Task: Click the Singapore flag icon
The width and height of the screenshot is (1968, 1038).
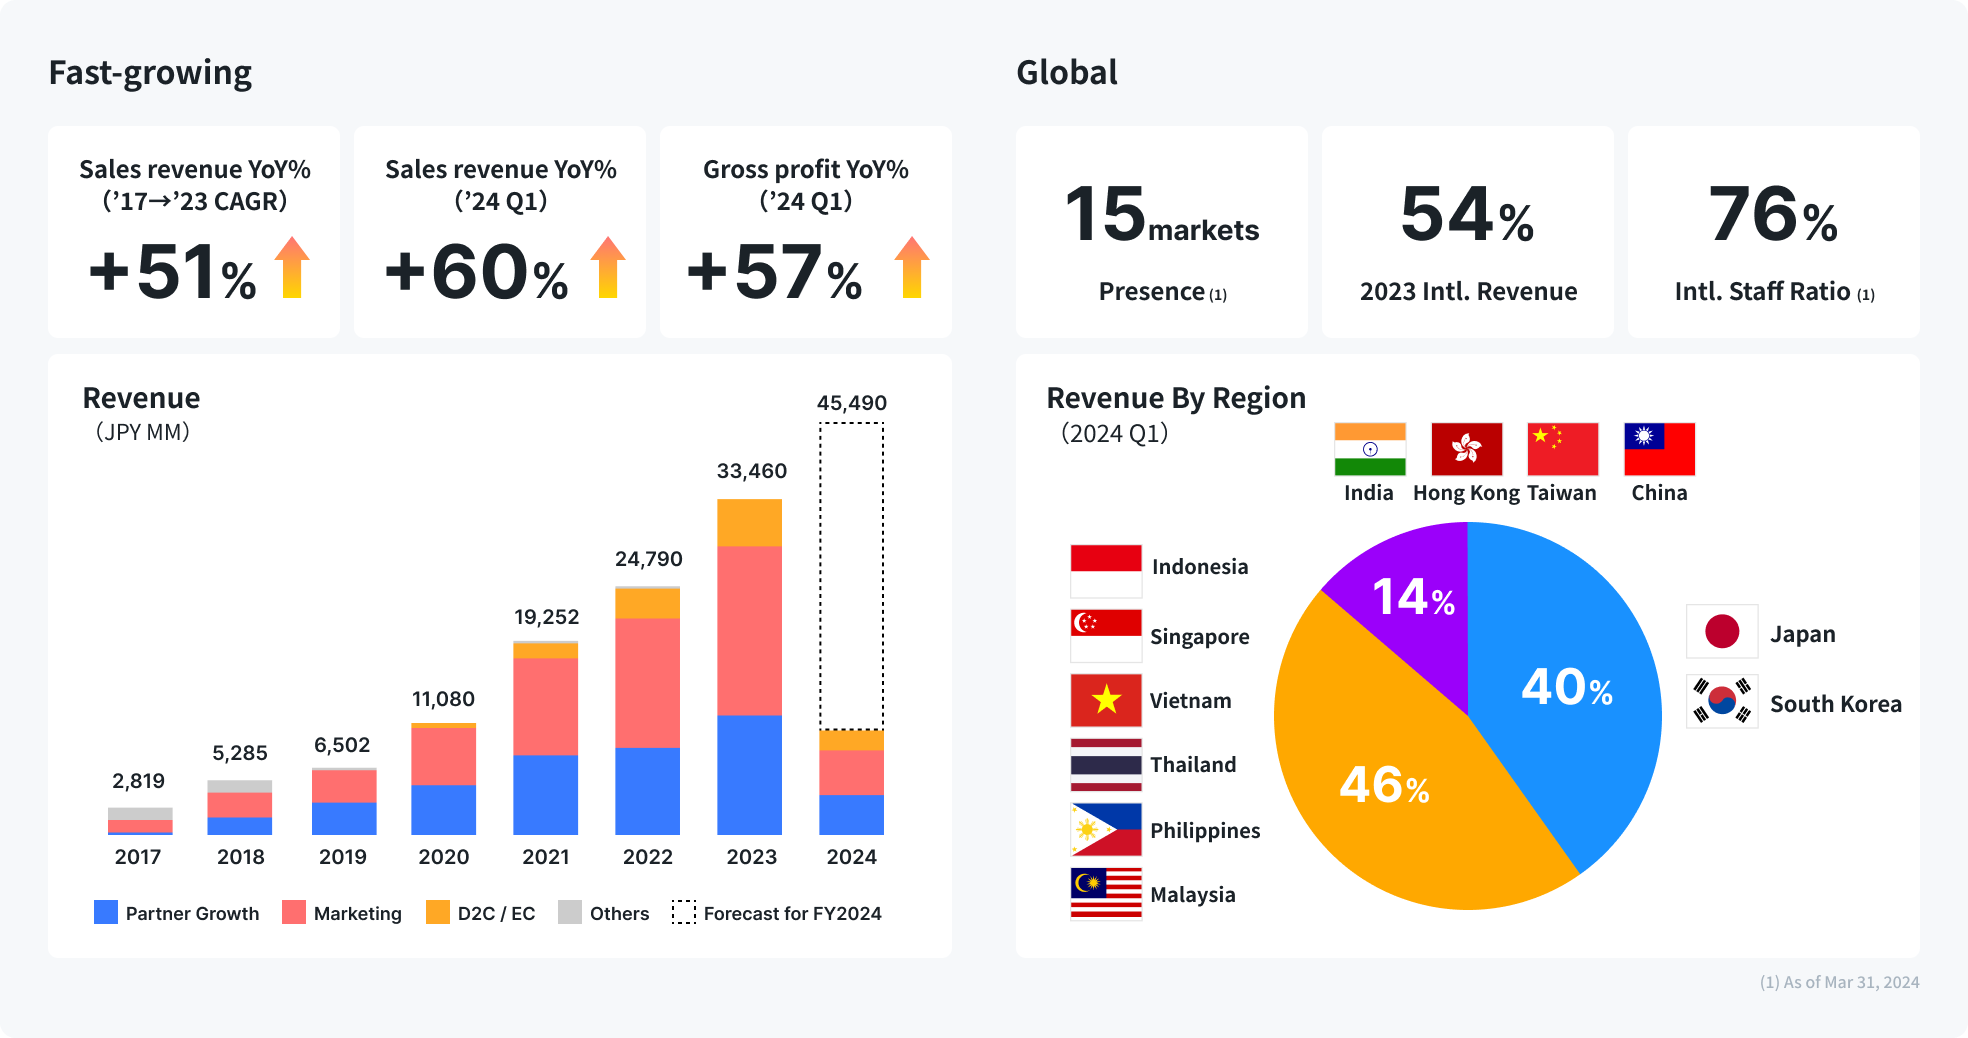Action: coord(1105,635)
